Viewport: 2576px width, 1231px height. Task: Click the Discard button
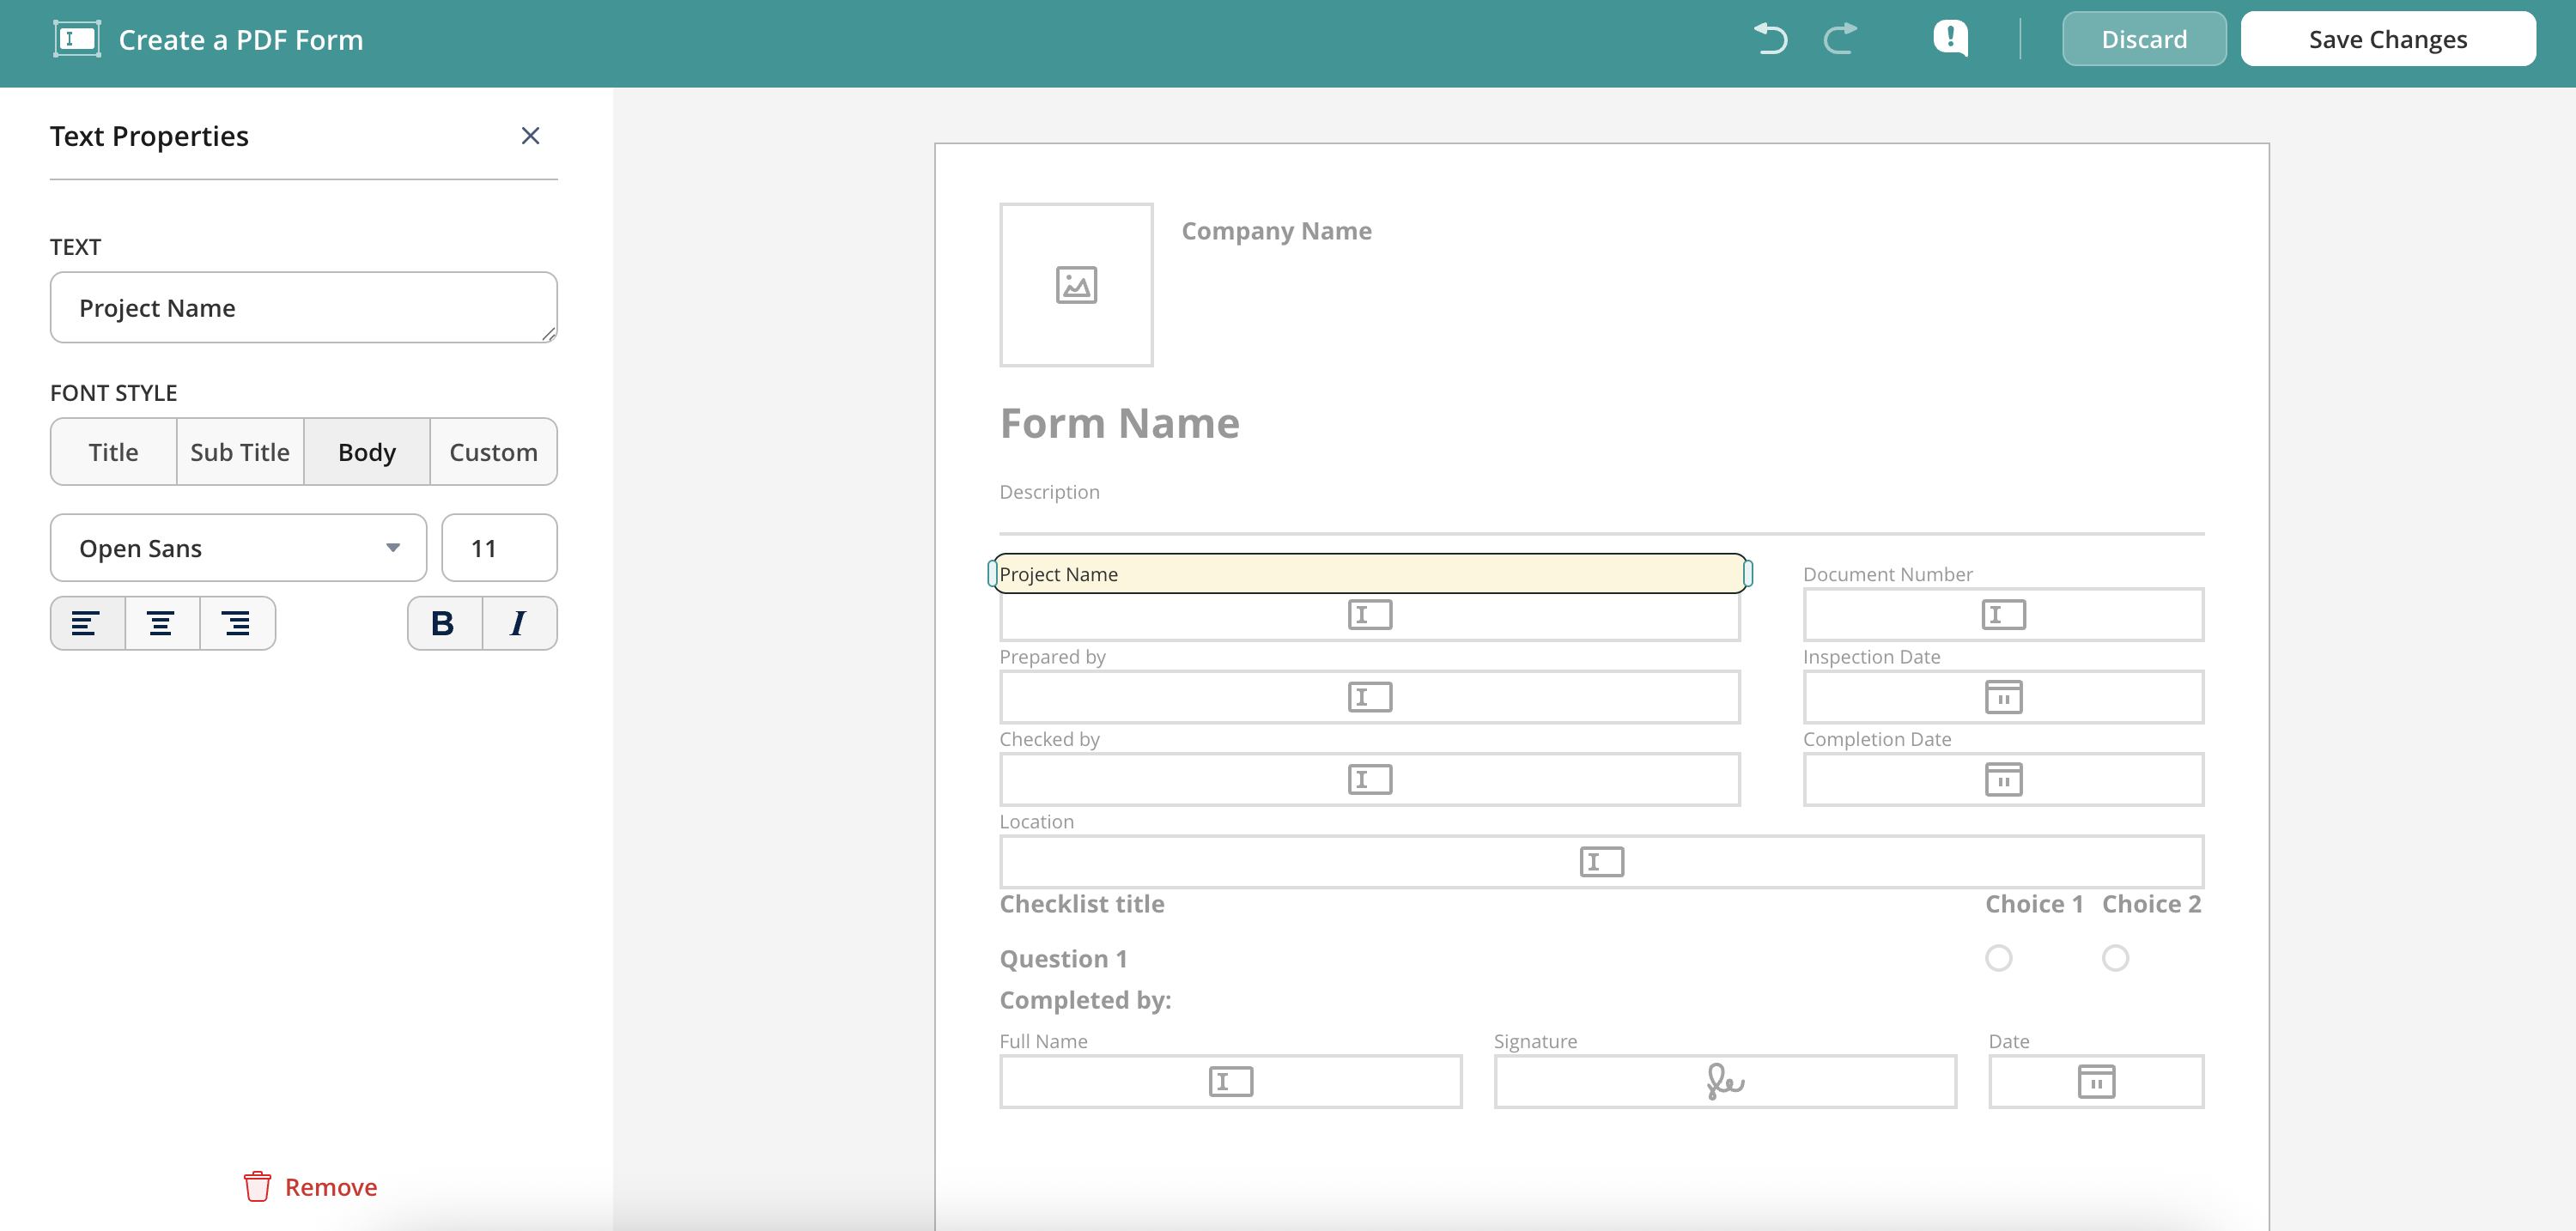tap(2143, 39)
